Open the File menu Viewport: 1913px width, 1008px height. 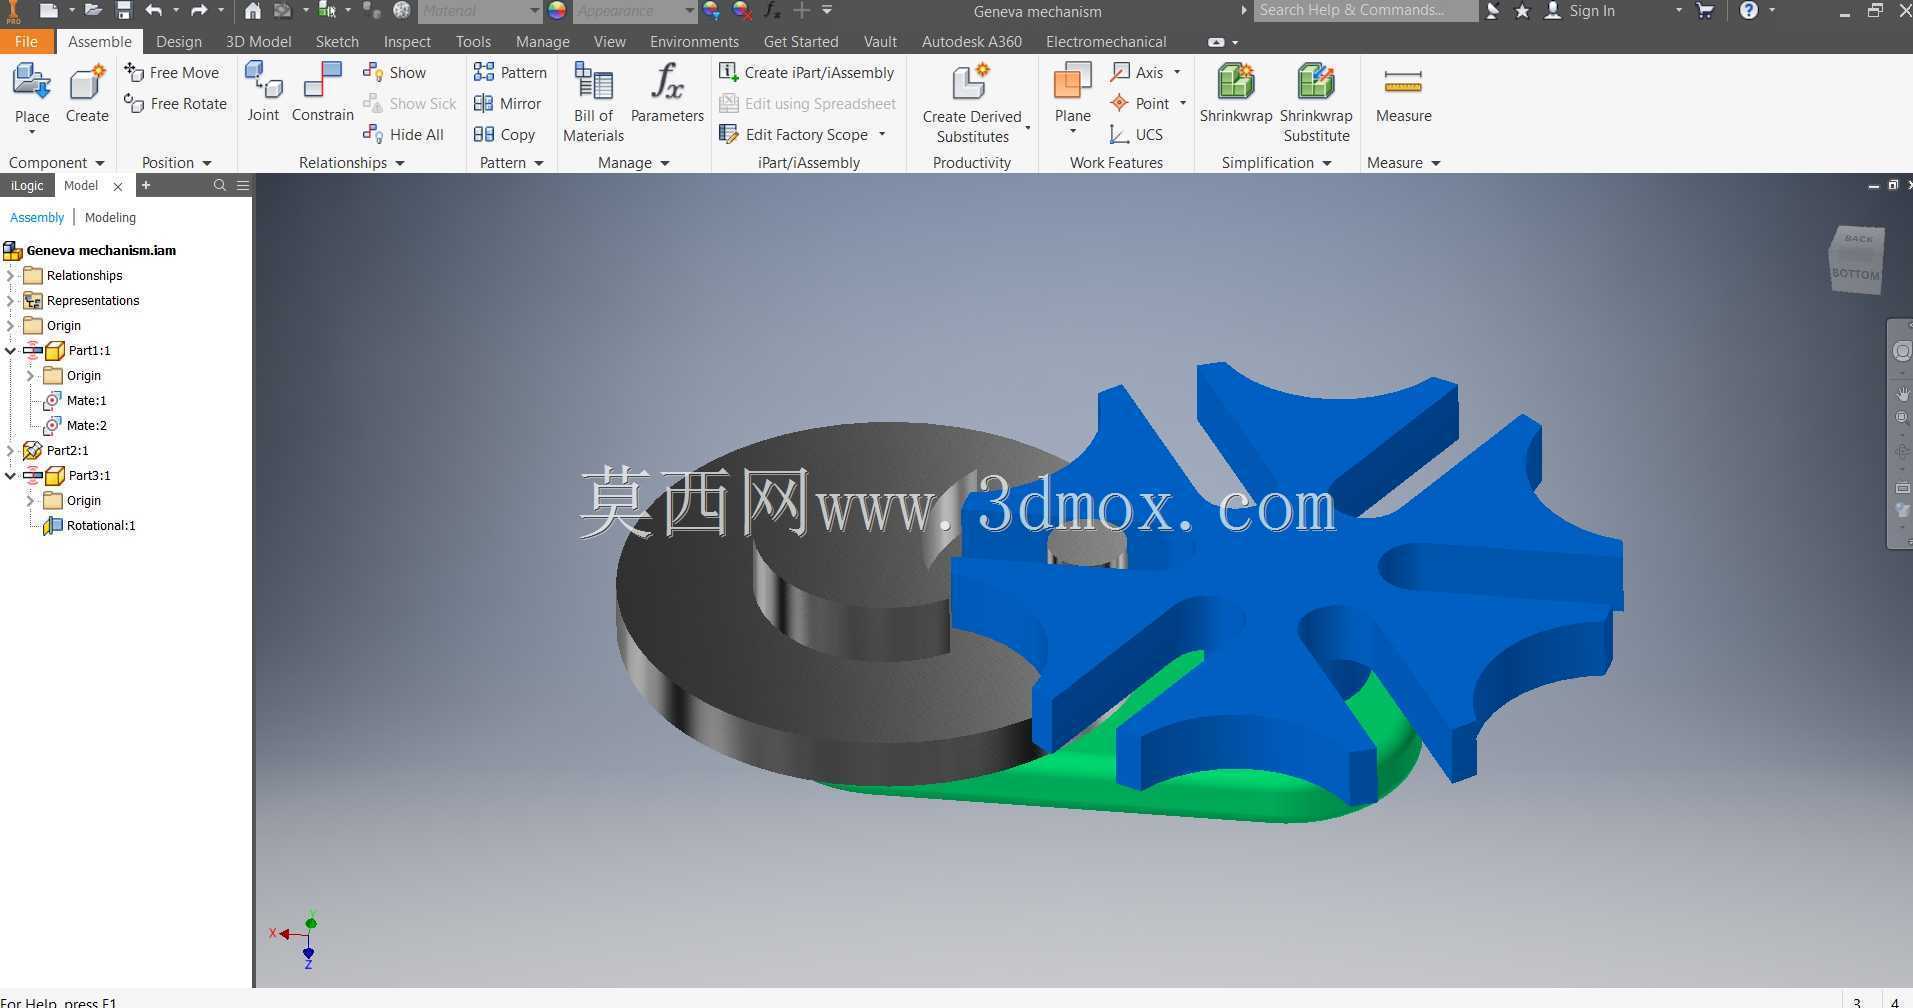pos(26,41)
